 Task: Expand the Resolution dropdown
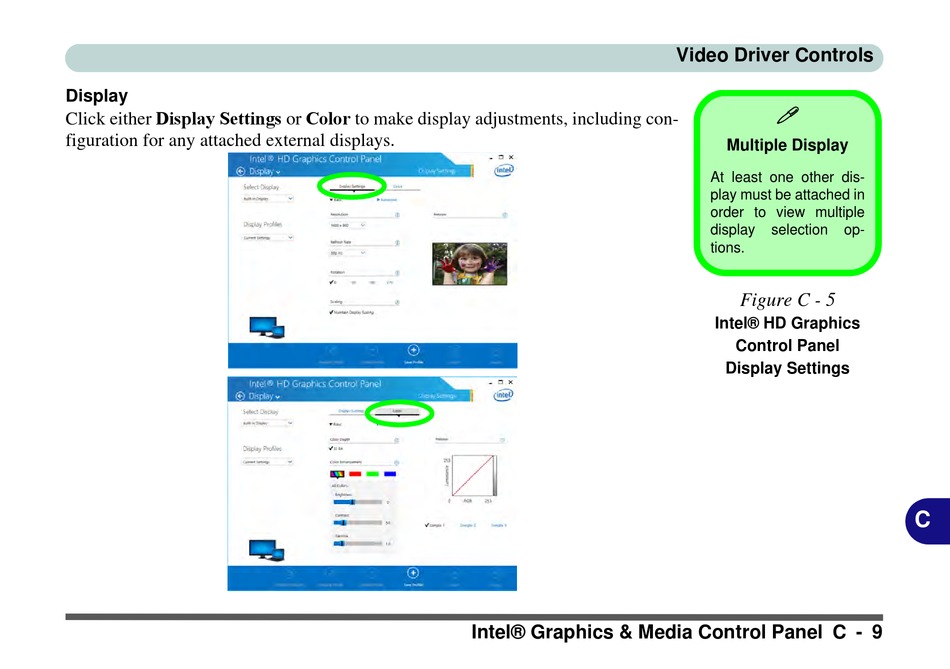click(347, 225)
